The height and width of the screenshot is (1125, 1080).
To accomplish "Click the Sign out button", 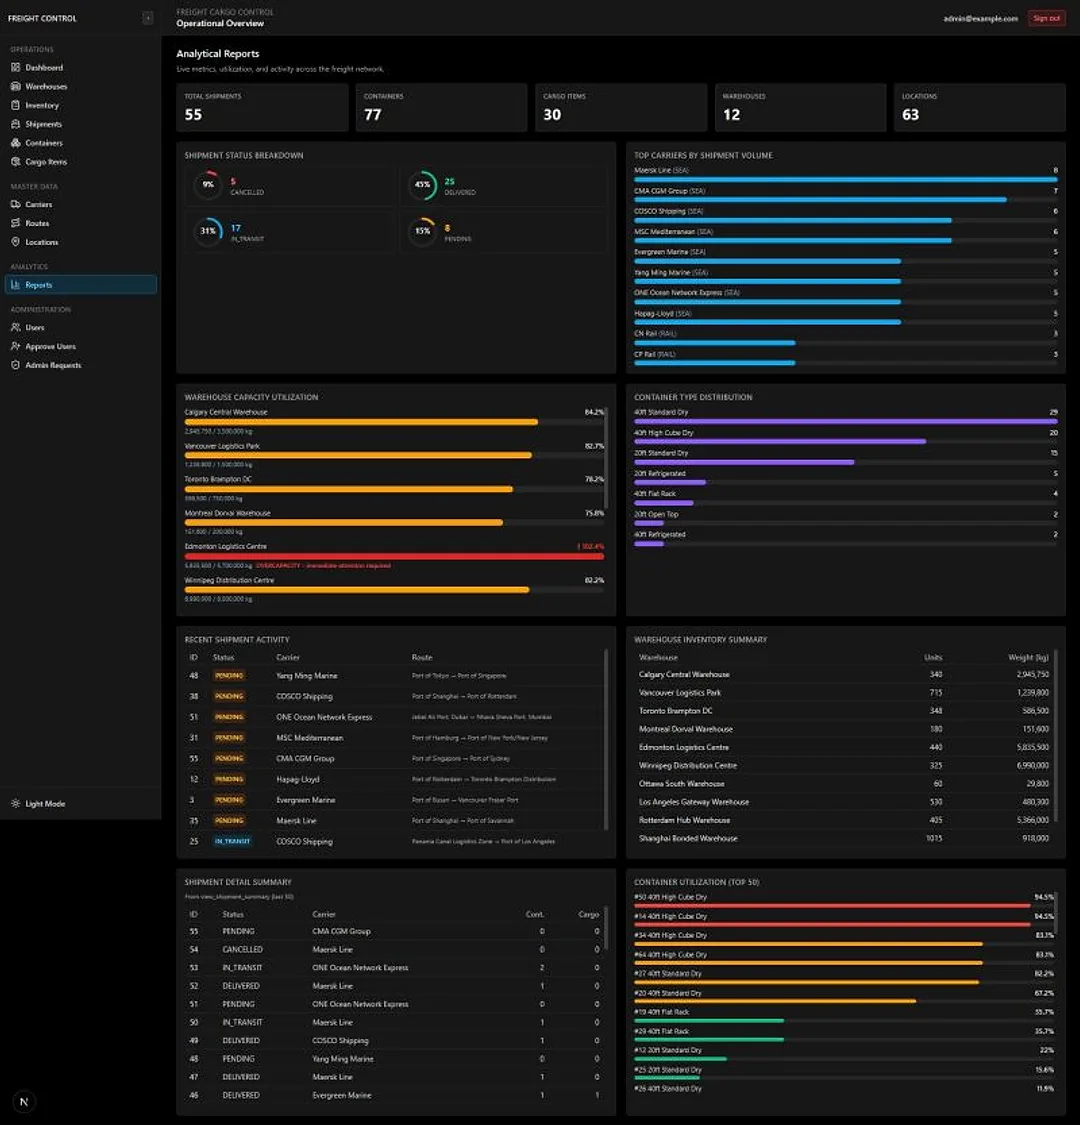I will coord(1046,18).
